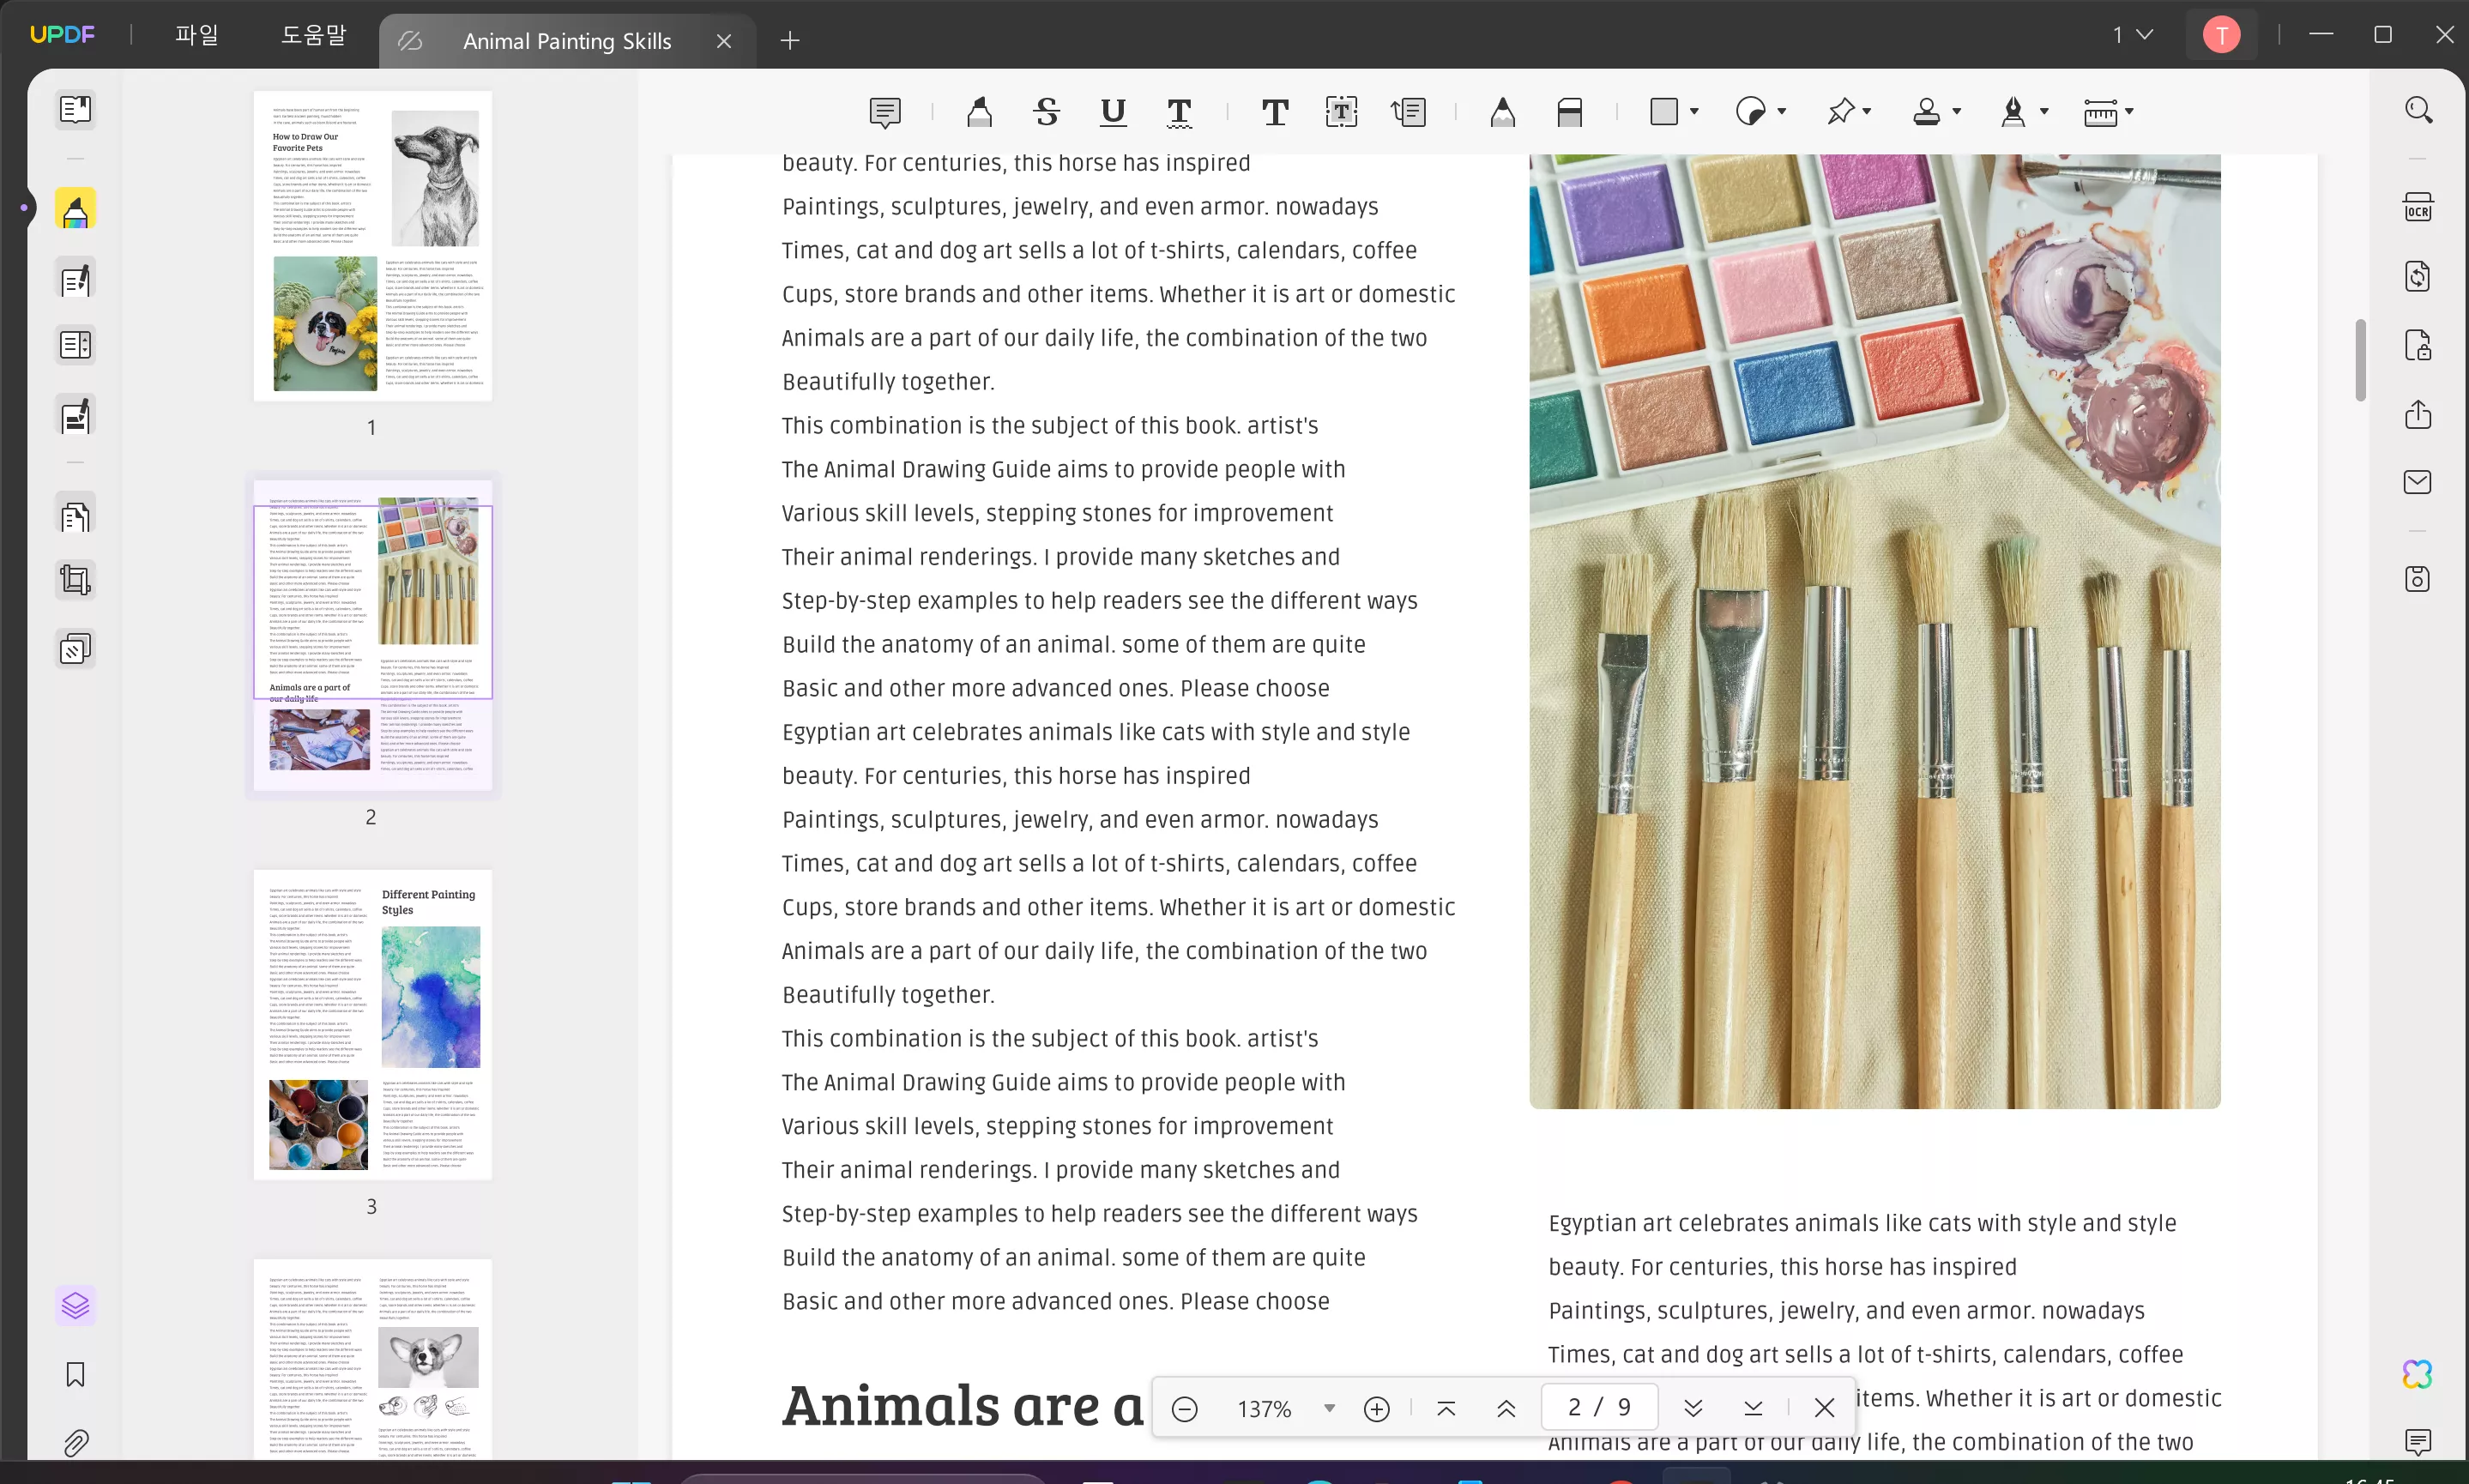Open Protect PDF with password icon

[x=2417, y=345]
